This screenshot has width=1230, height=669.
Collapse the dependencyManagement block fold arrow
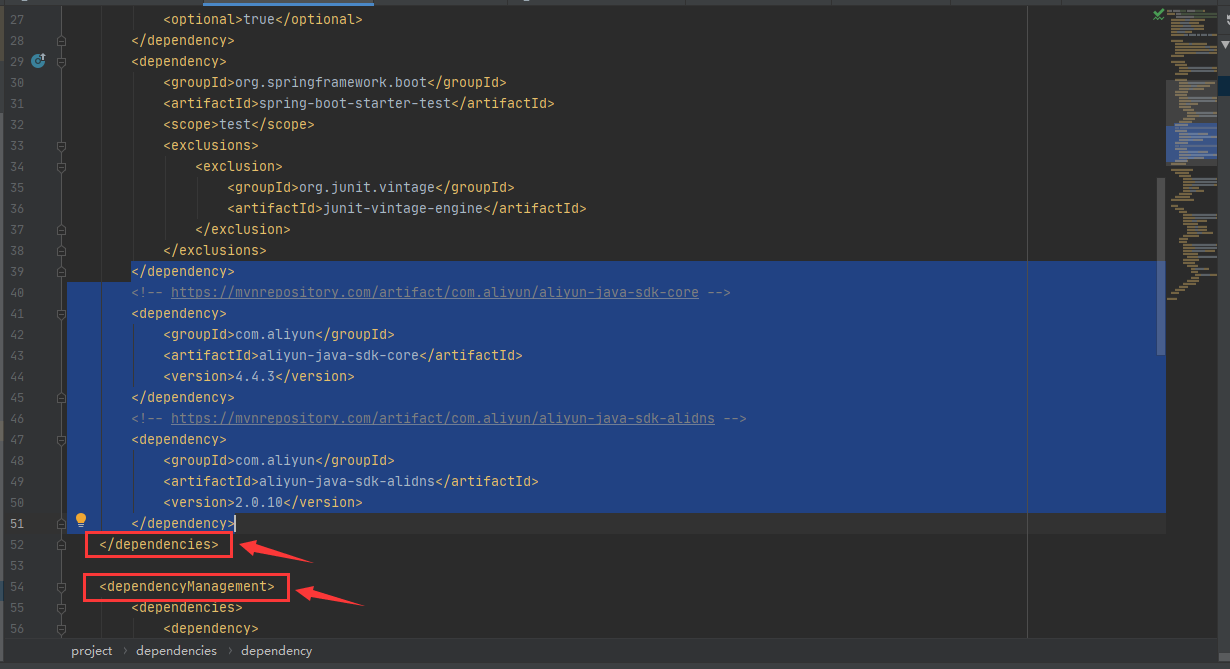point(61,587)
